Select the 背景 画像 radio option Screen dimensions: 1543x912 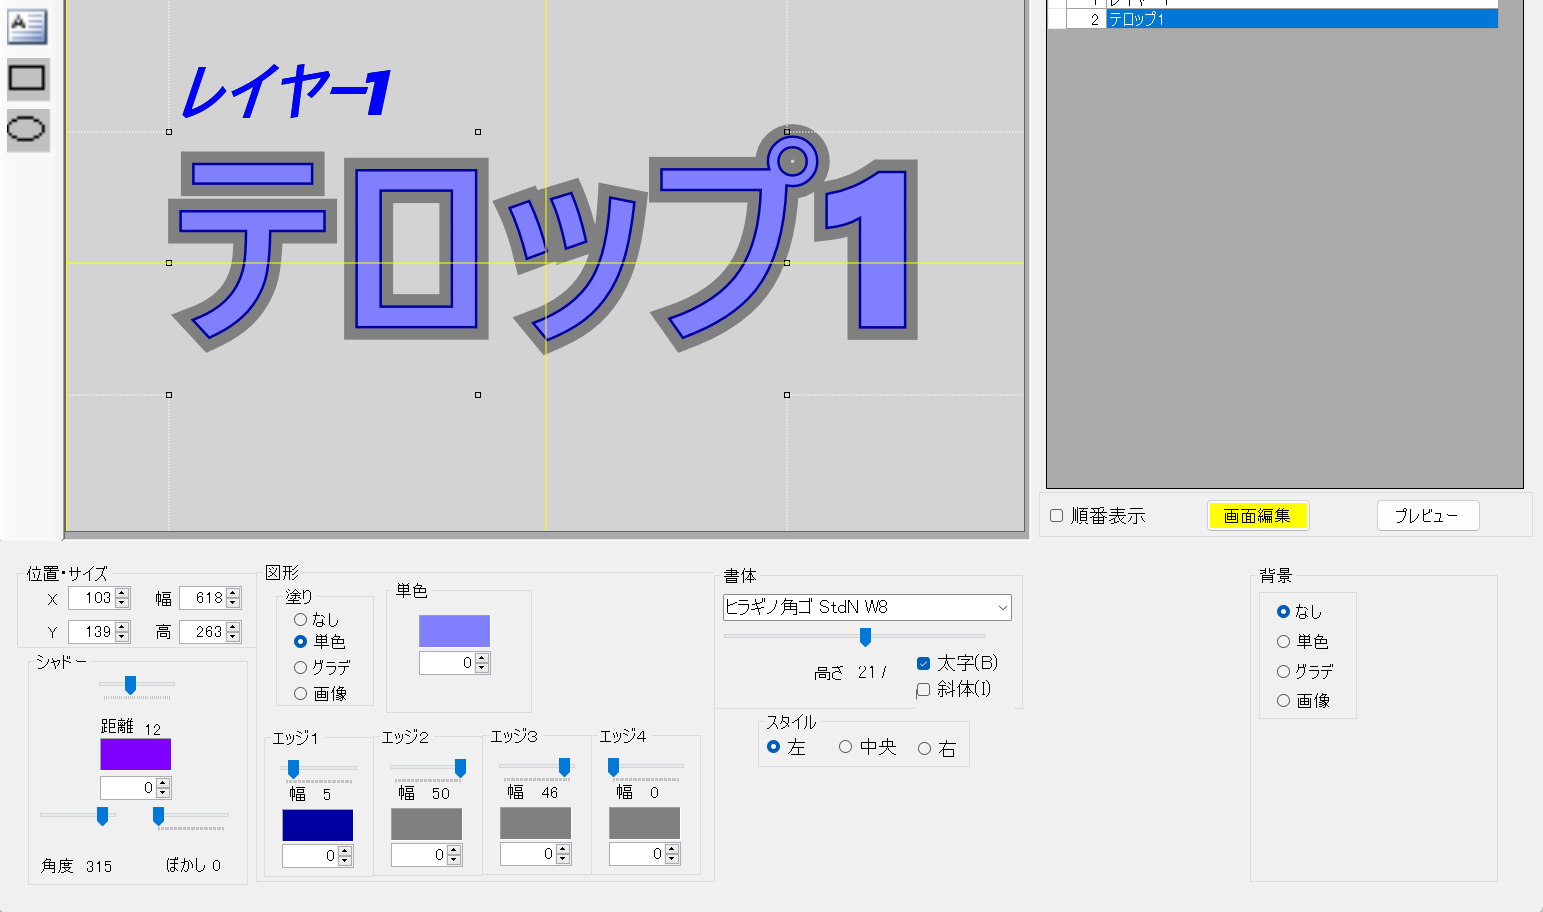point(1283,701)
